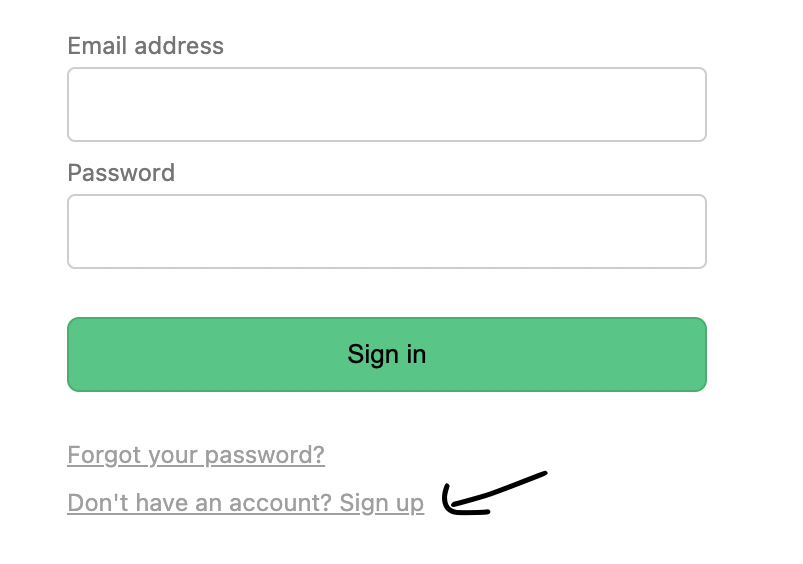
Task: Select the text box under Email address
Action: (x=386, y=104)
